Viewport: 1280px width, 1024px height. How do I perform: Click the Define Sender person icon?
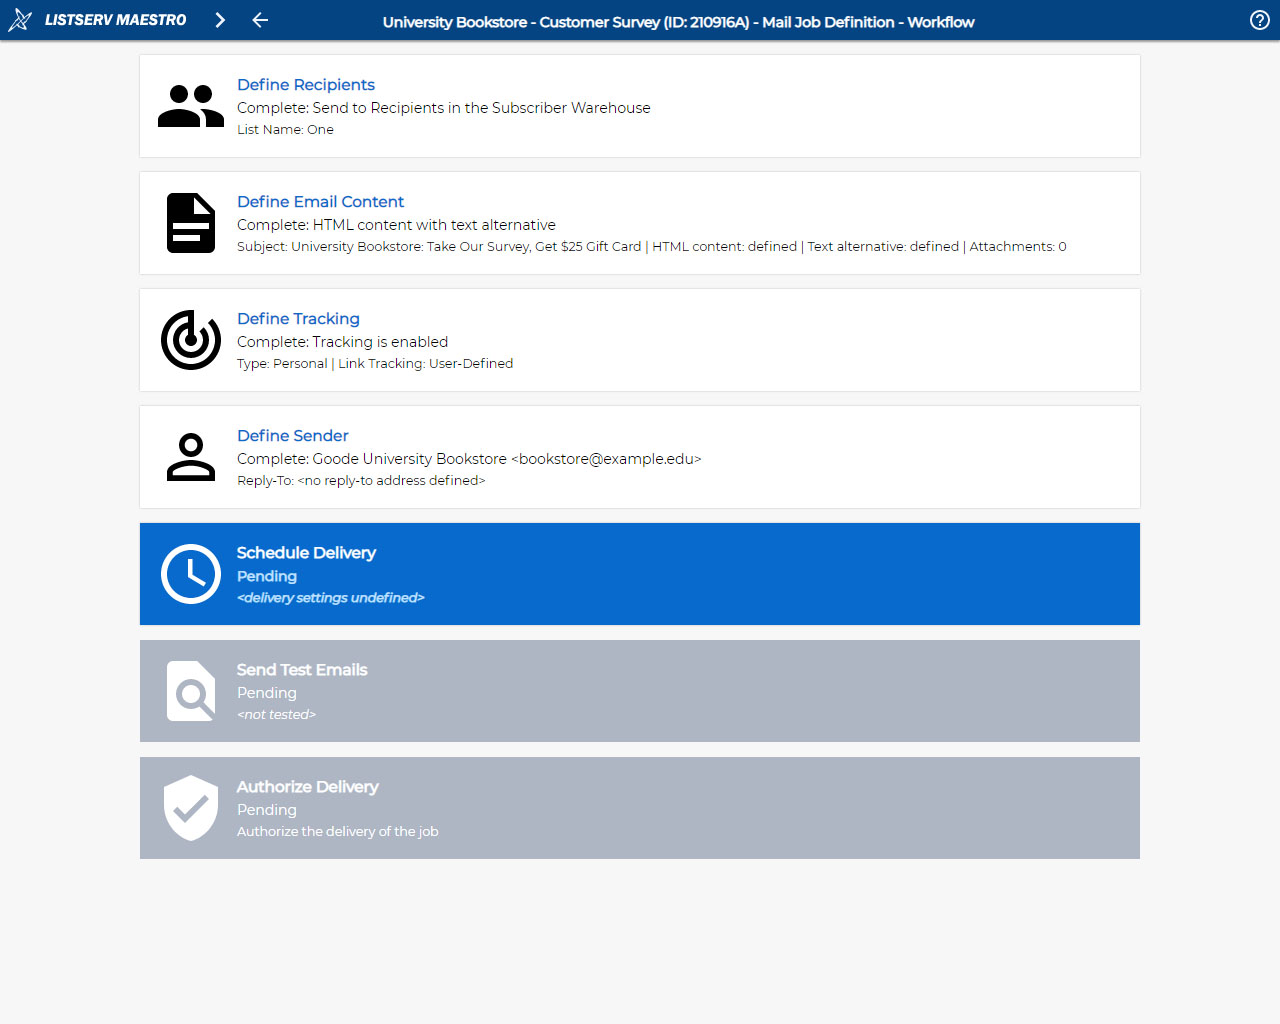191,457
